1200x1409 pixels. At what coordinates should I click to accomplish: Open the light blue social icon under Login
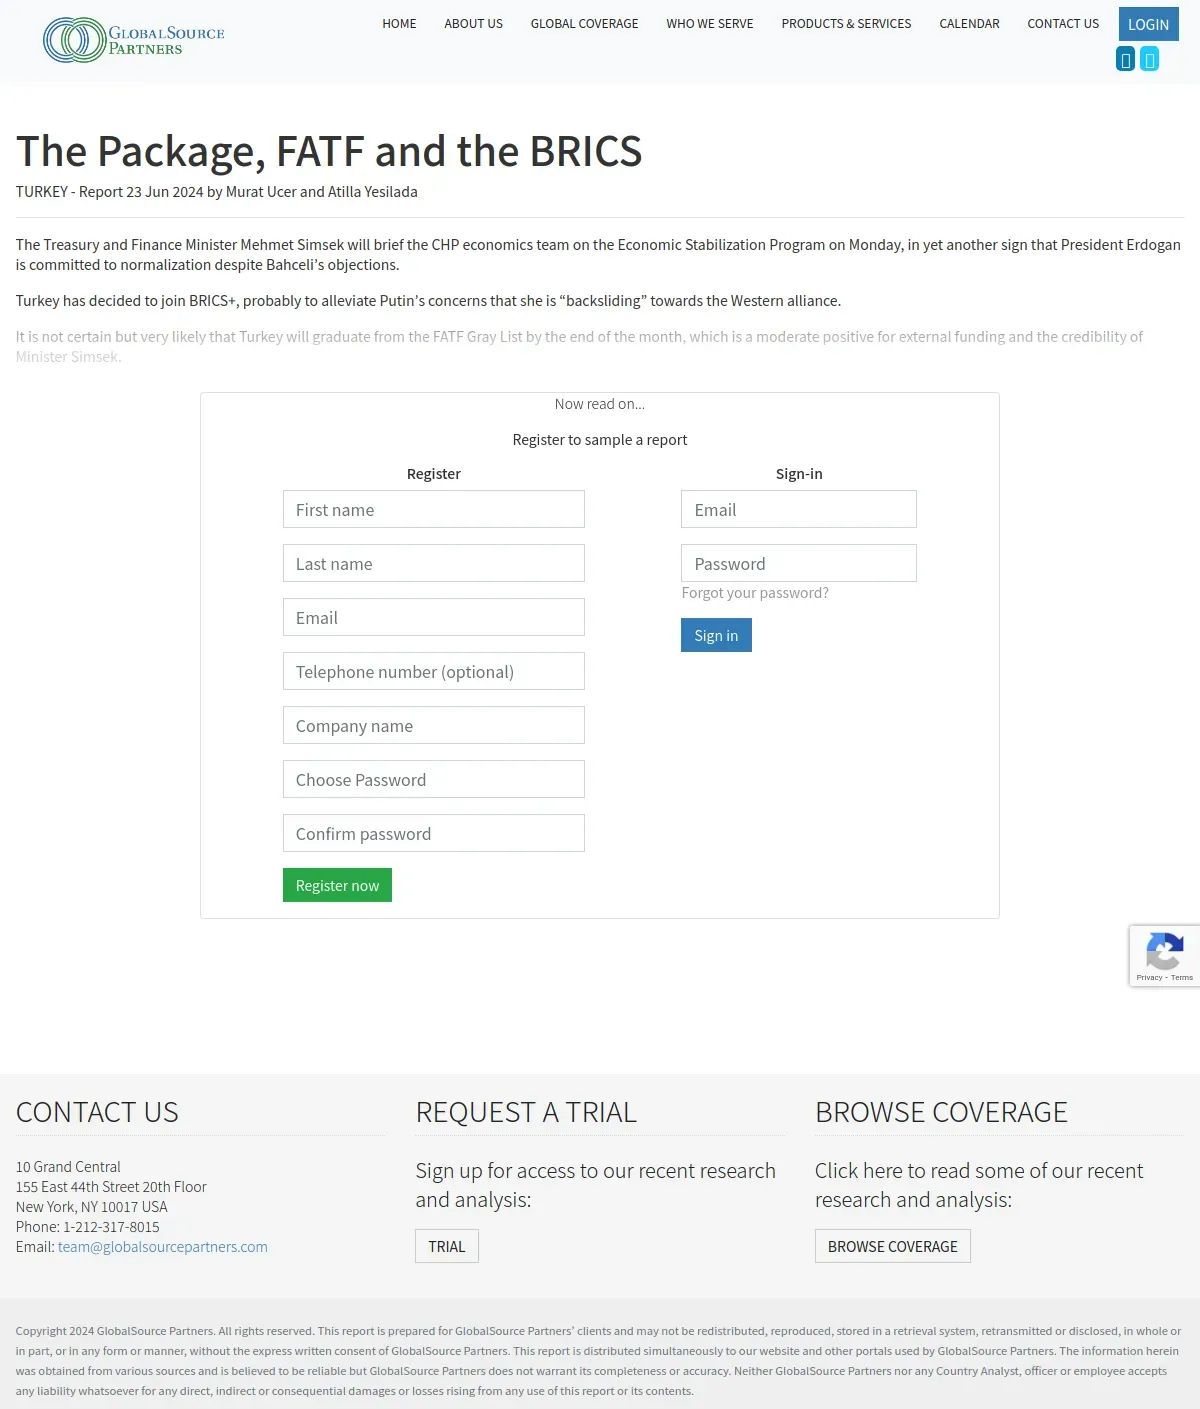tap(1149, 59)
